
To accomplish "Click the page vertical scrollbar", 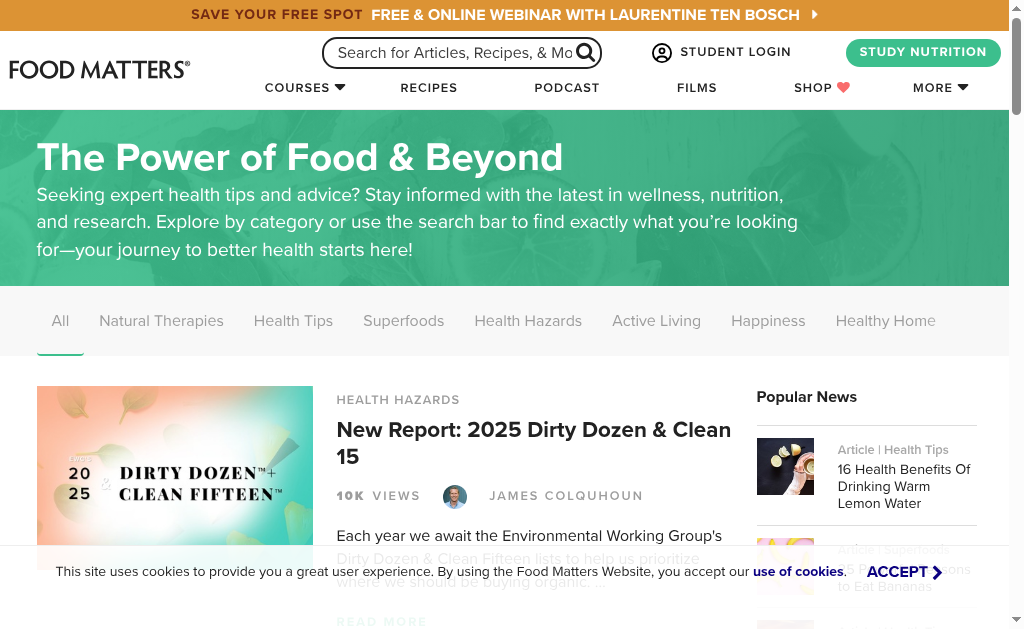I will pyautogui.click(x=1016, y=67).
